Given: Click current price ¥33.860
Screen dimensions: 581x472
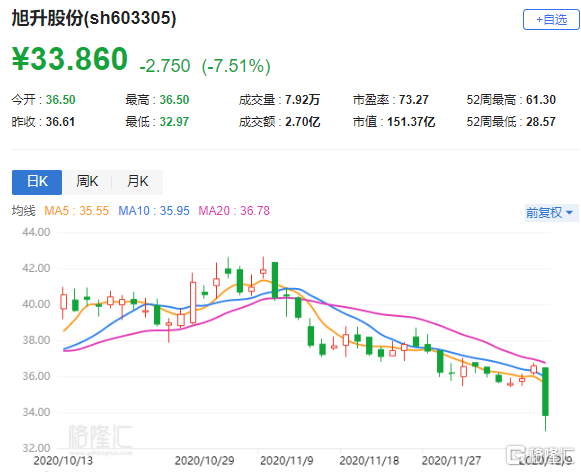Looking at the screenshot, I should coord(70,59).
